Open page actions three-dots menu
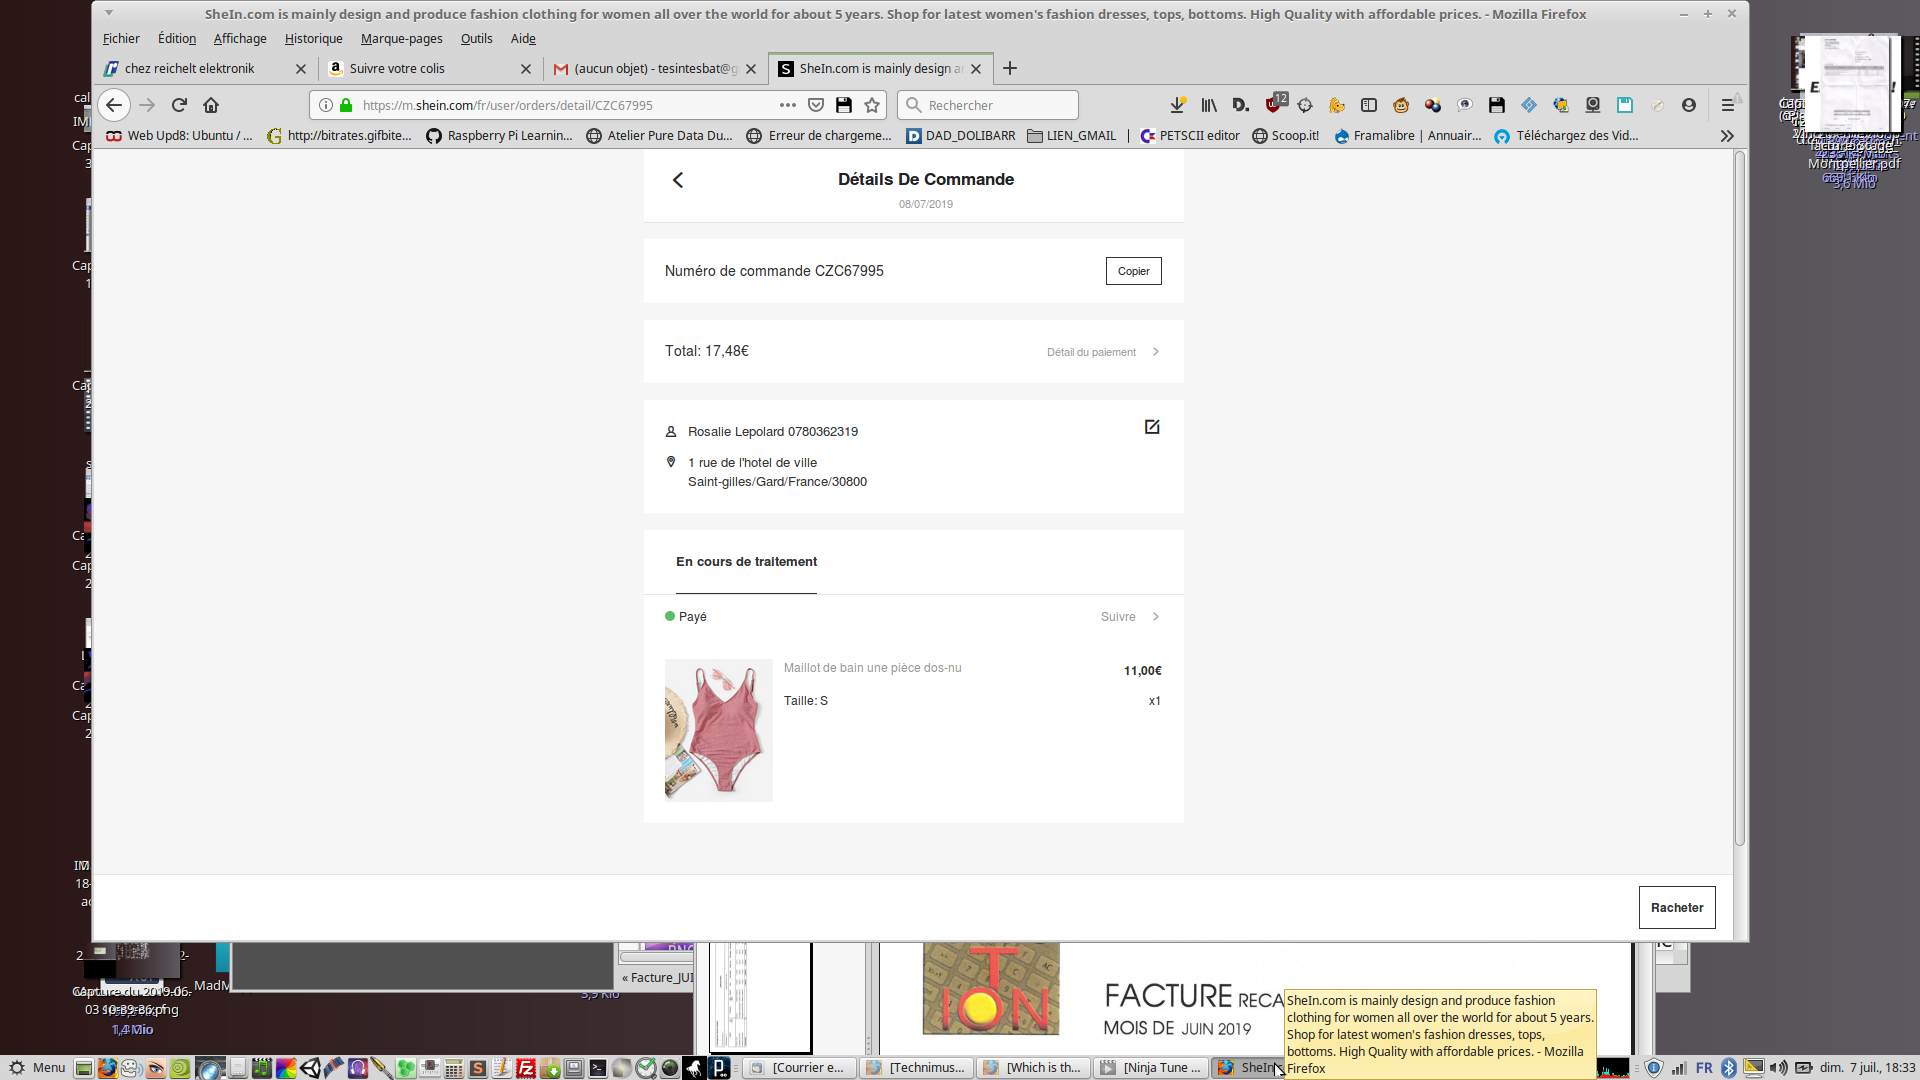Image resolution: width=1920 pixels, height=1080 pixels. coord(788,105)
